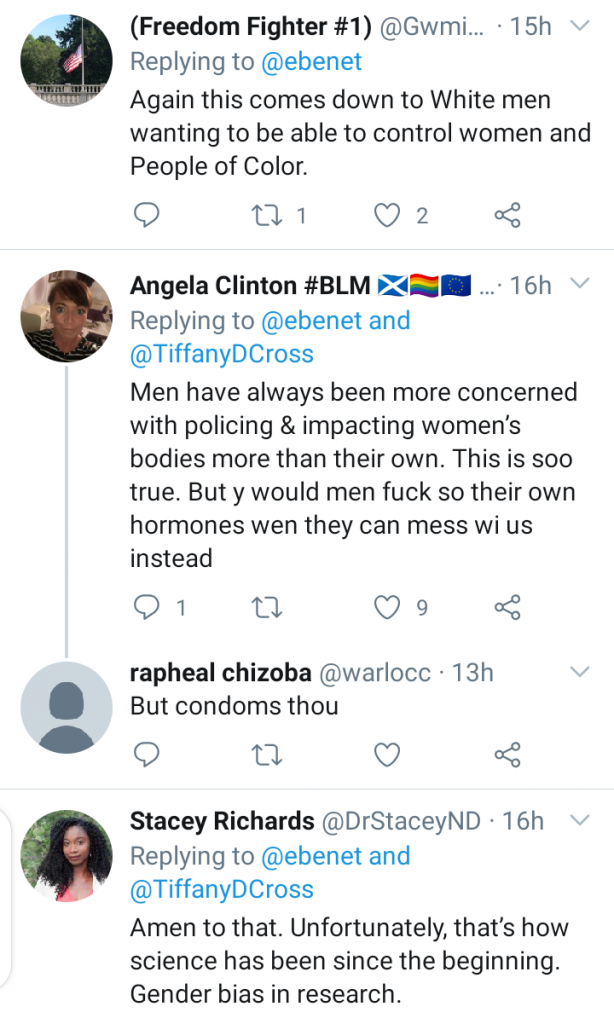Viewport: 614px width, 1024px height.
Task: Like Angela Clinton's tweet with 9 likes
Action: [387, 607]
